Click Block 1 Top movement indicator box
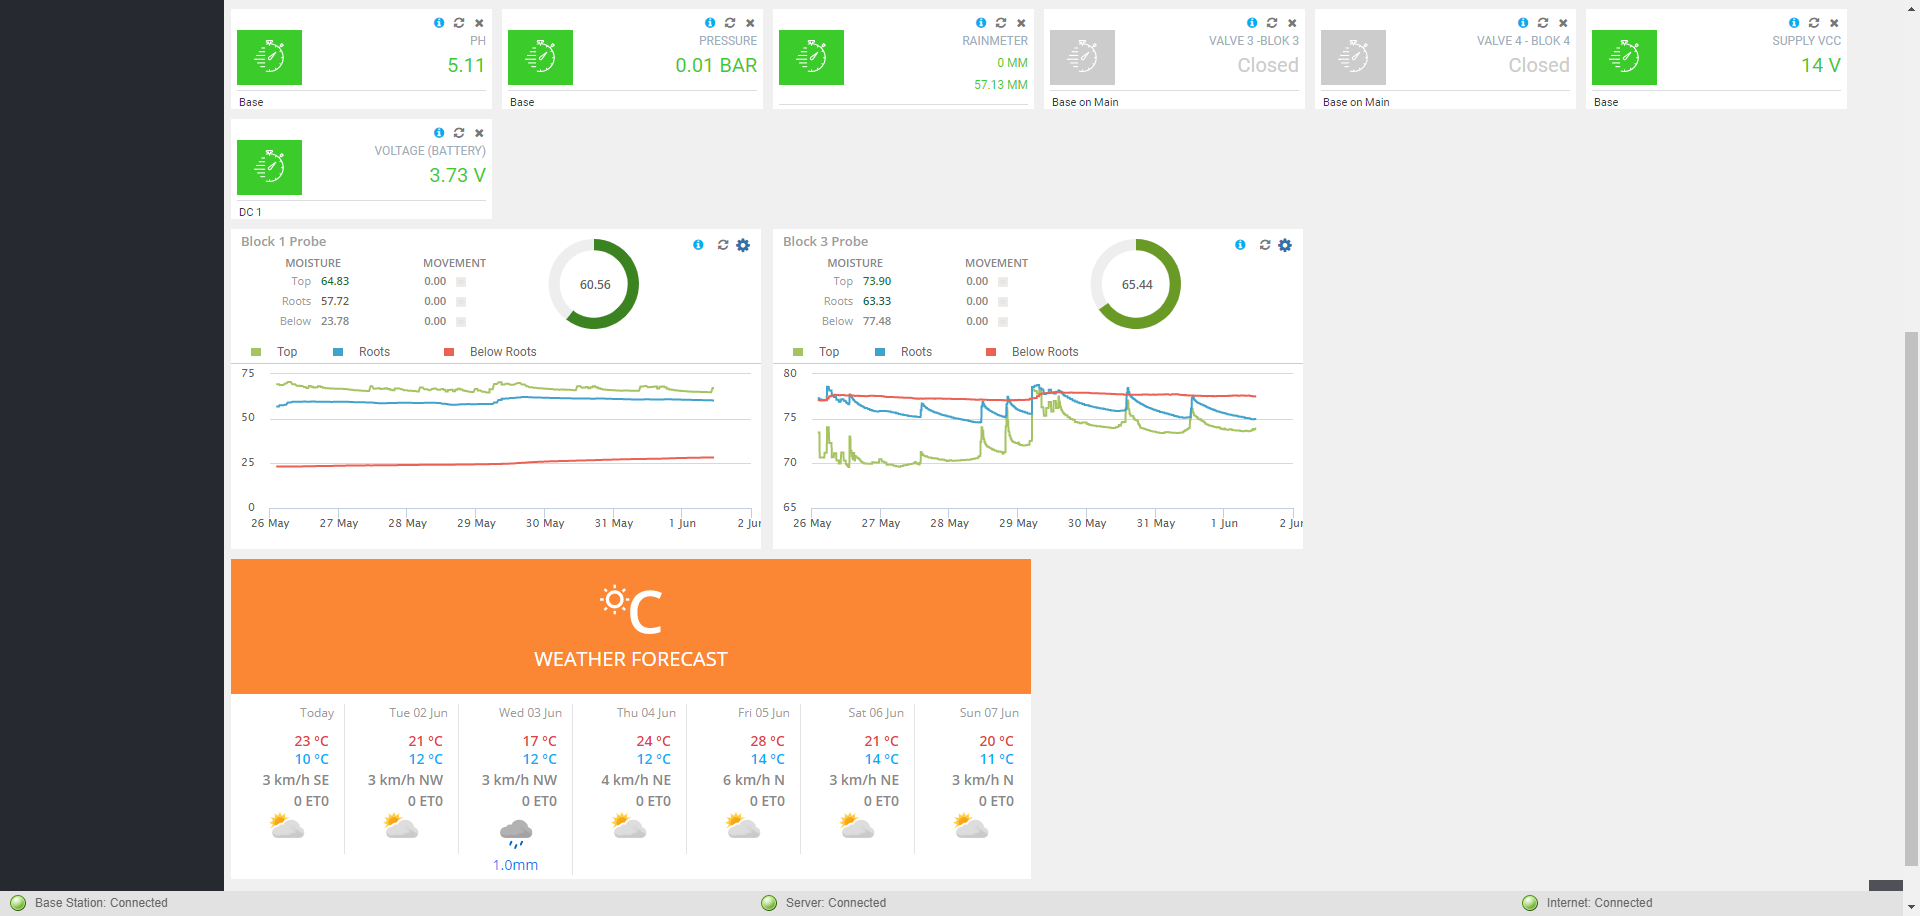The height and width of the screenshot is (916, 1920). [x=461, y=282]
